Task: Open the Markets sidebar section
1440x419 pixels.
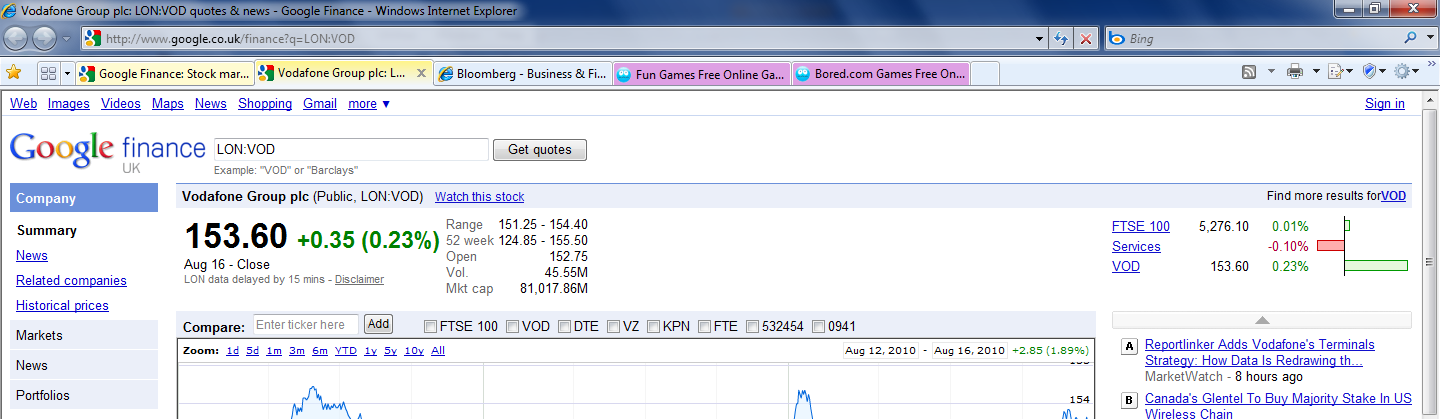Action: [84, 335]
